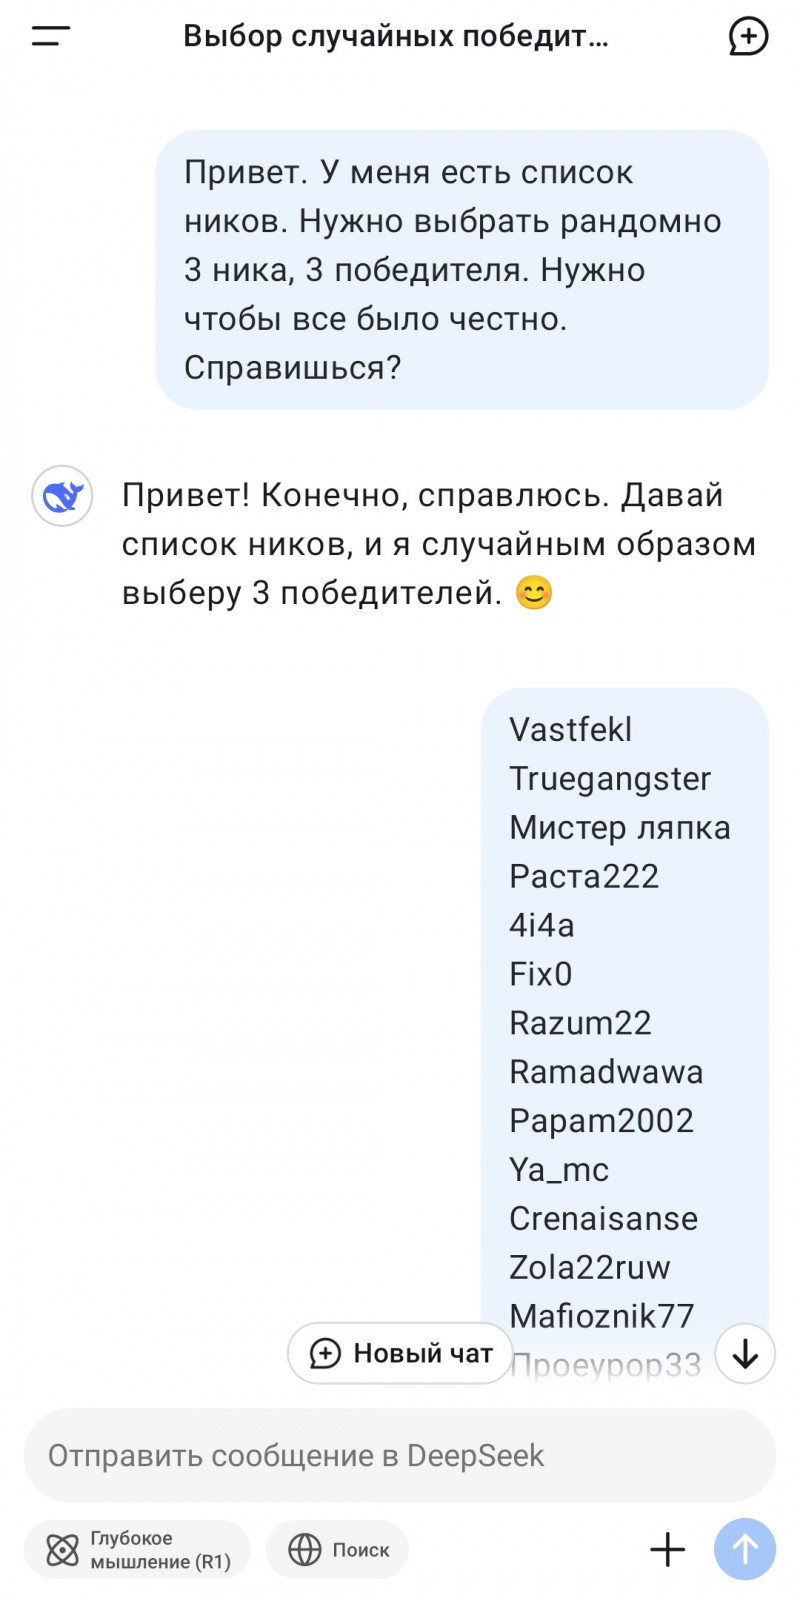Click the nickname Zola22ruw

[x=589, y=1268]
